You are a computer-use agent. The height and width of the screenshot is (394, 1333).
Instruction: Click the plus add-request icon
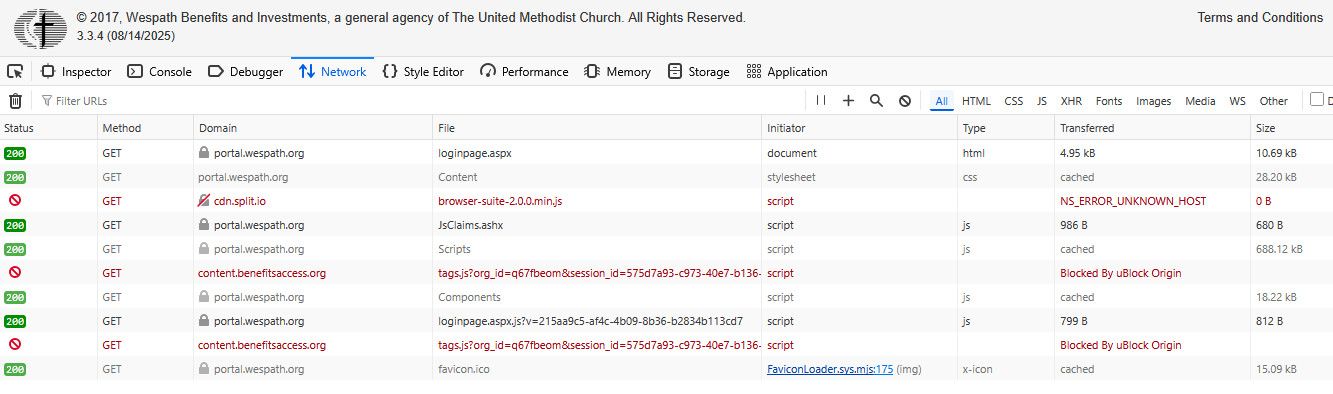point(848,101)
